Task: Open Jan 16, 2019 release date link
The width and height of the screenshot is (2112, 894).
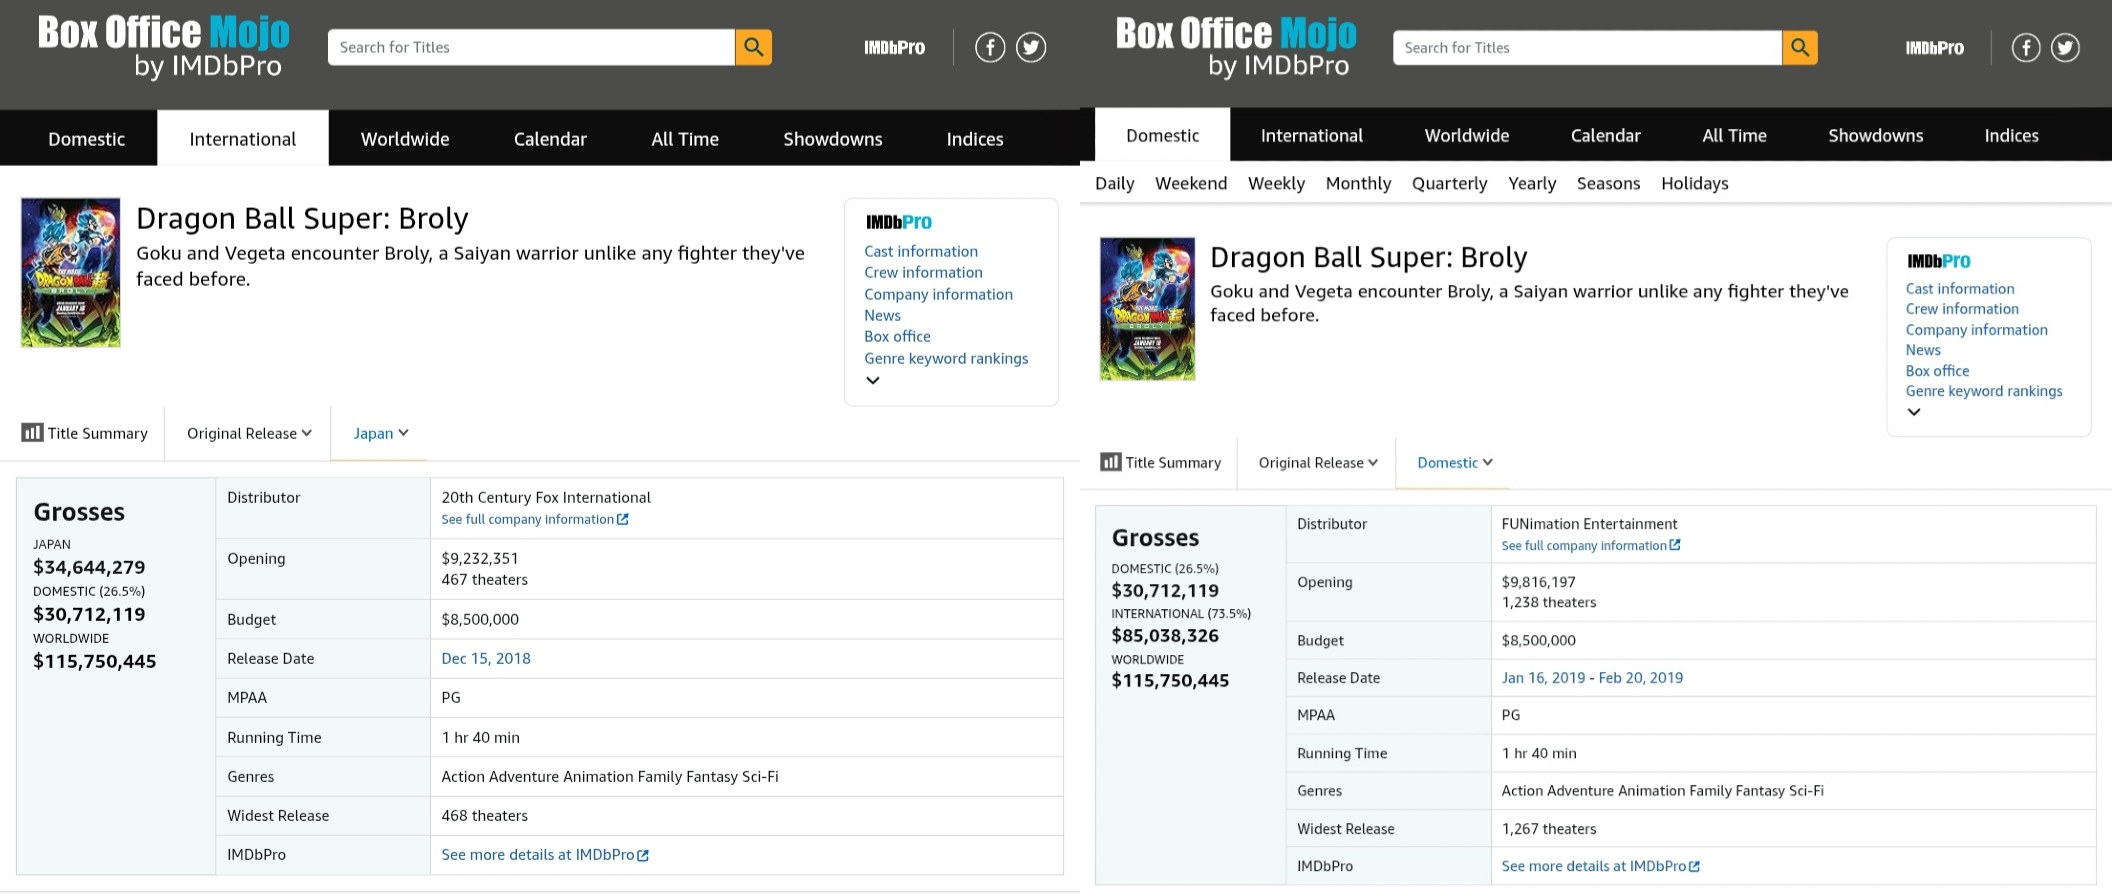Action: tap(1543, 677)
